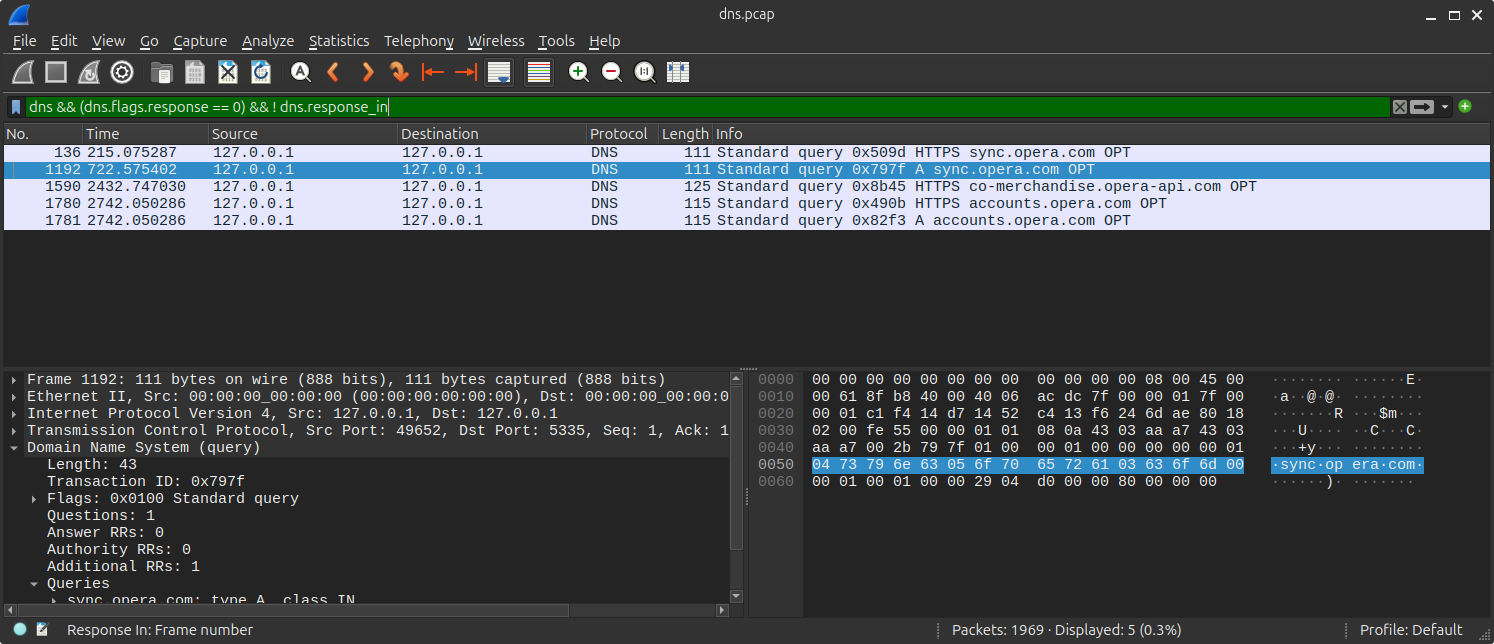Collapse the Queries tree node

pos(35,584)
